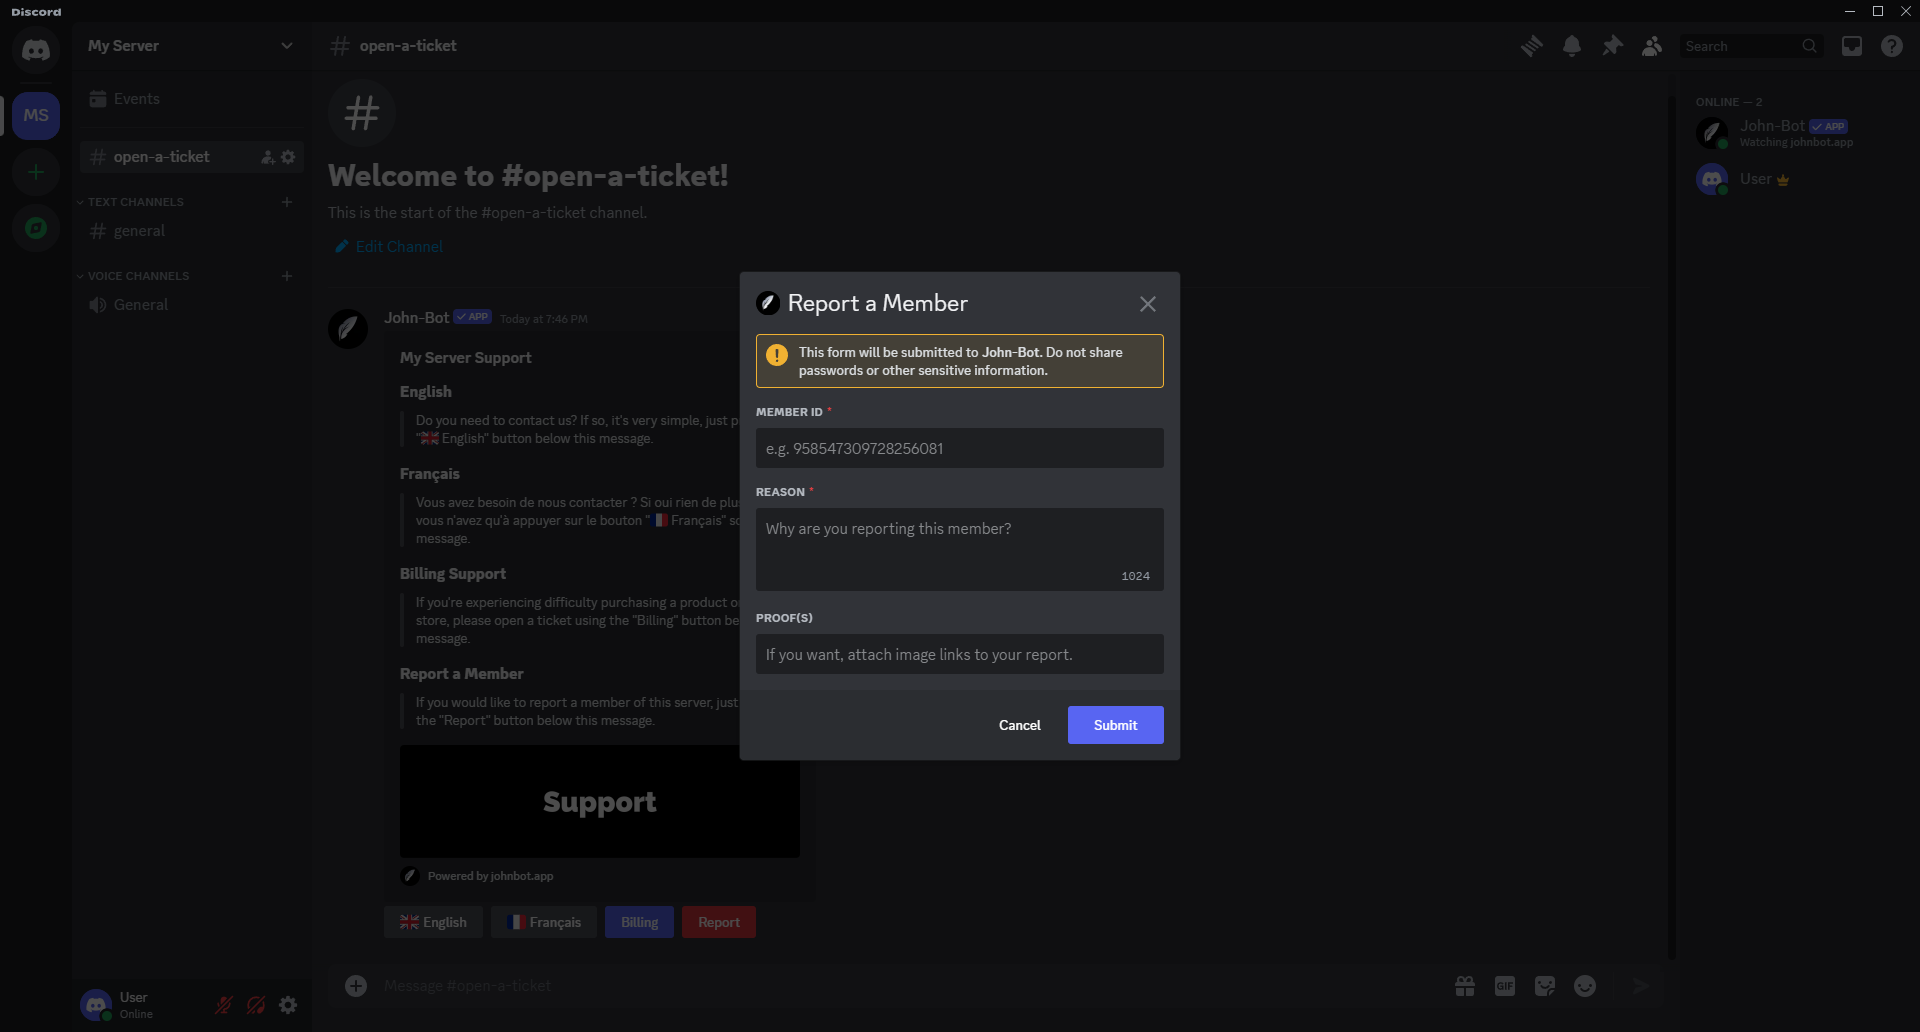
Task: Click the notification bell icon
Action: [x=1572, y=46]
